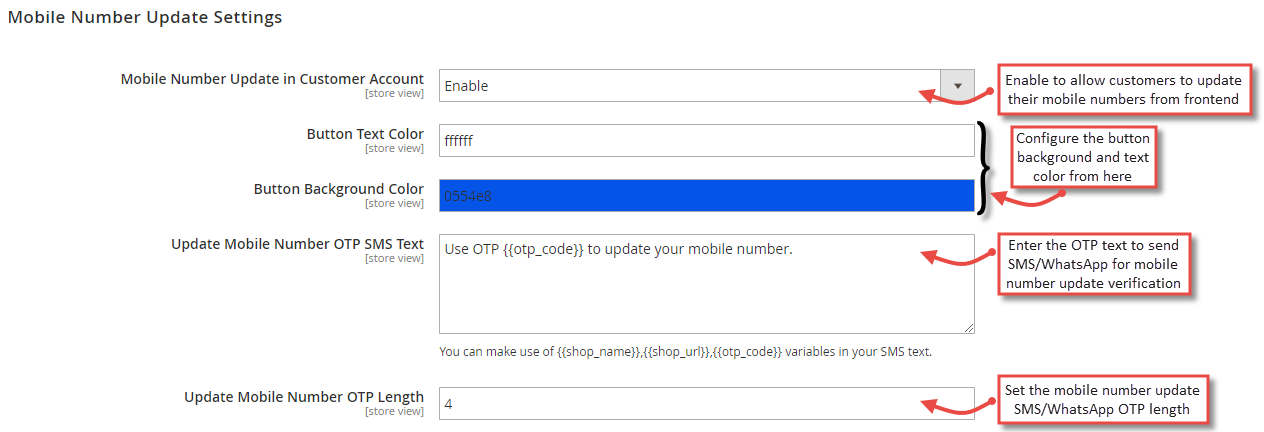Click the textarea resize handle corner
Viewport: 1264px width, 432px height.
[968, 327]
